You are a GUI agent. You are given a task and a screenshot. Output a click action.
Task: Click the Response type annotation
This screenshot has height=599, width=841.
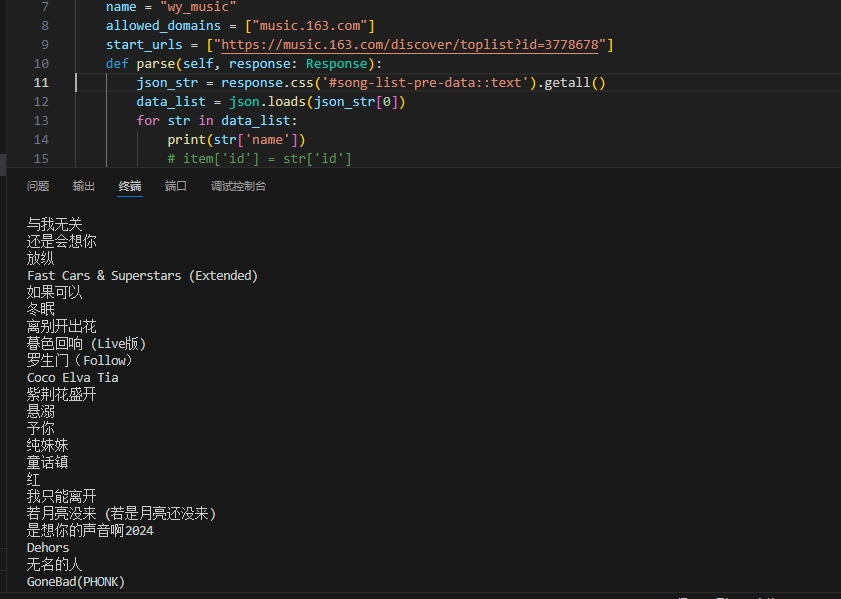(x=336, y=64)
